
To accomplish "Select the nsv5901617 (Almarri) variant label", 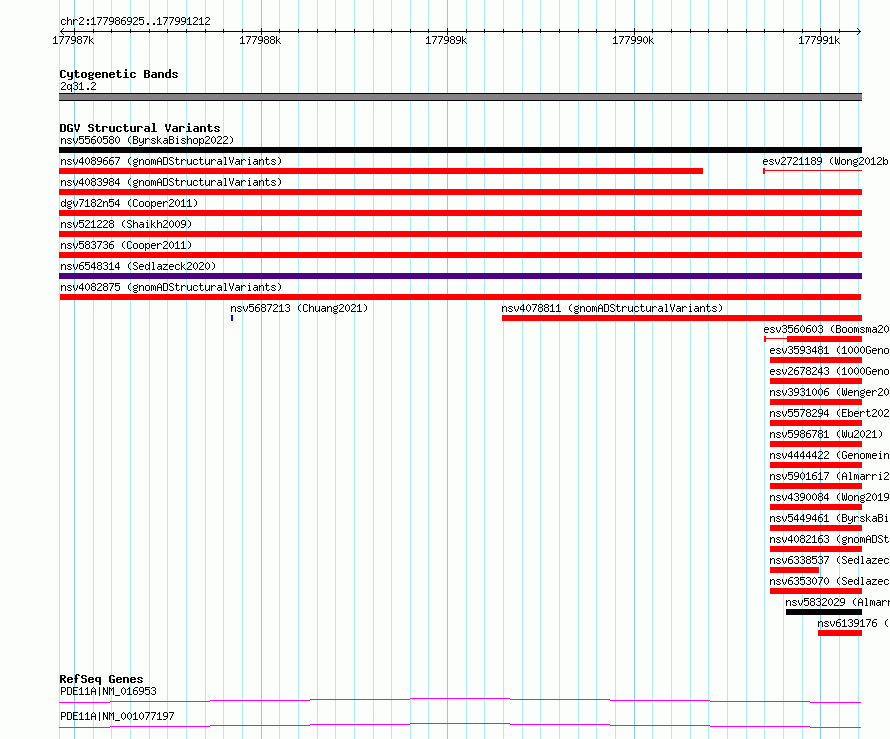I will pos(829,476).
